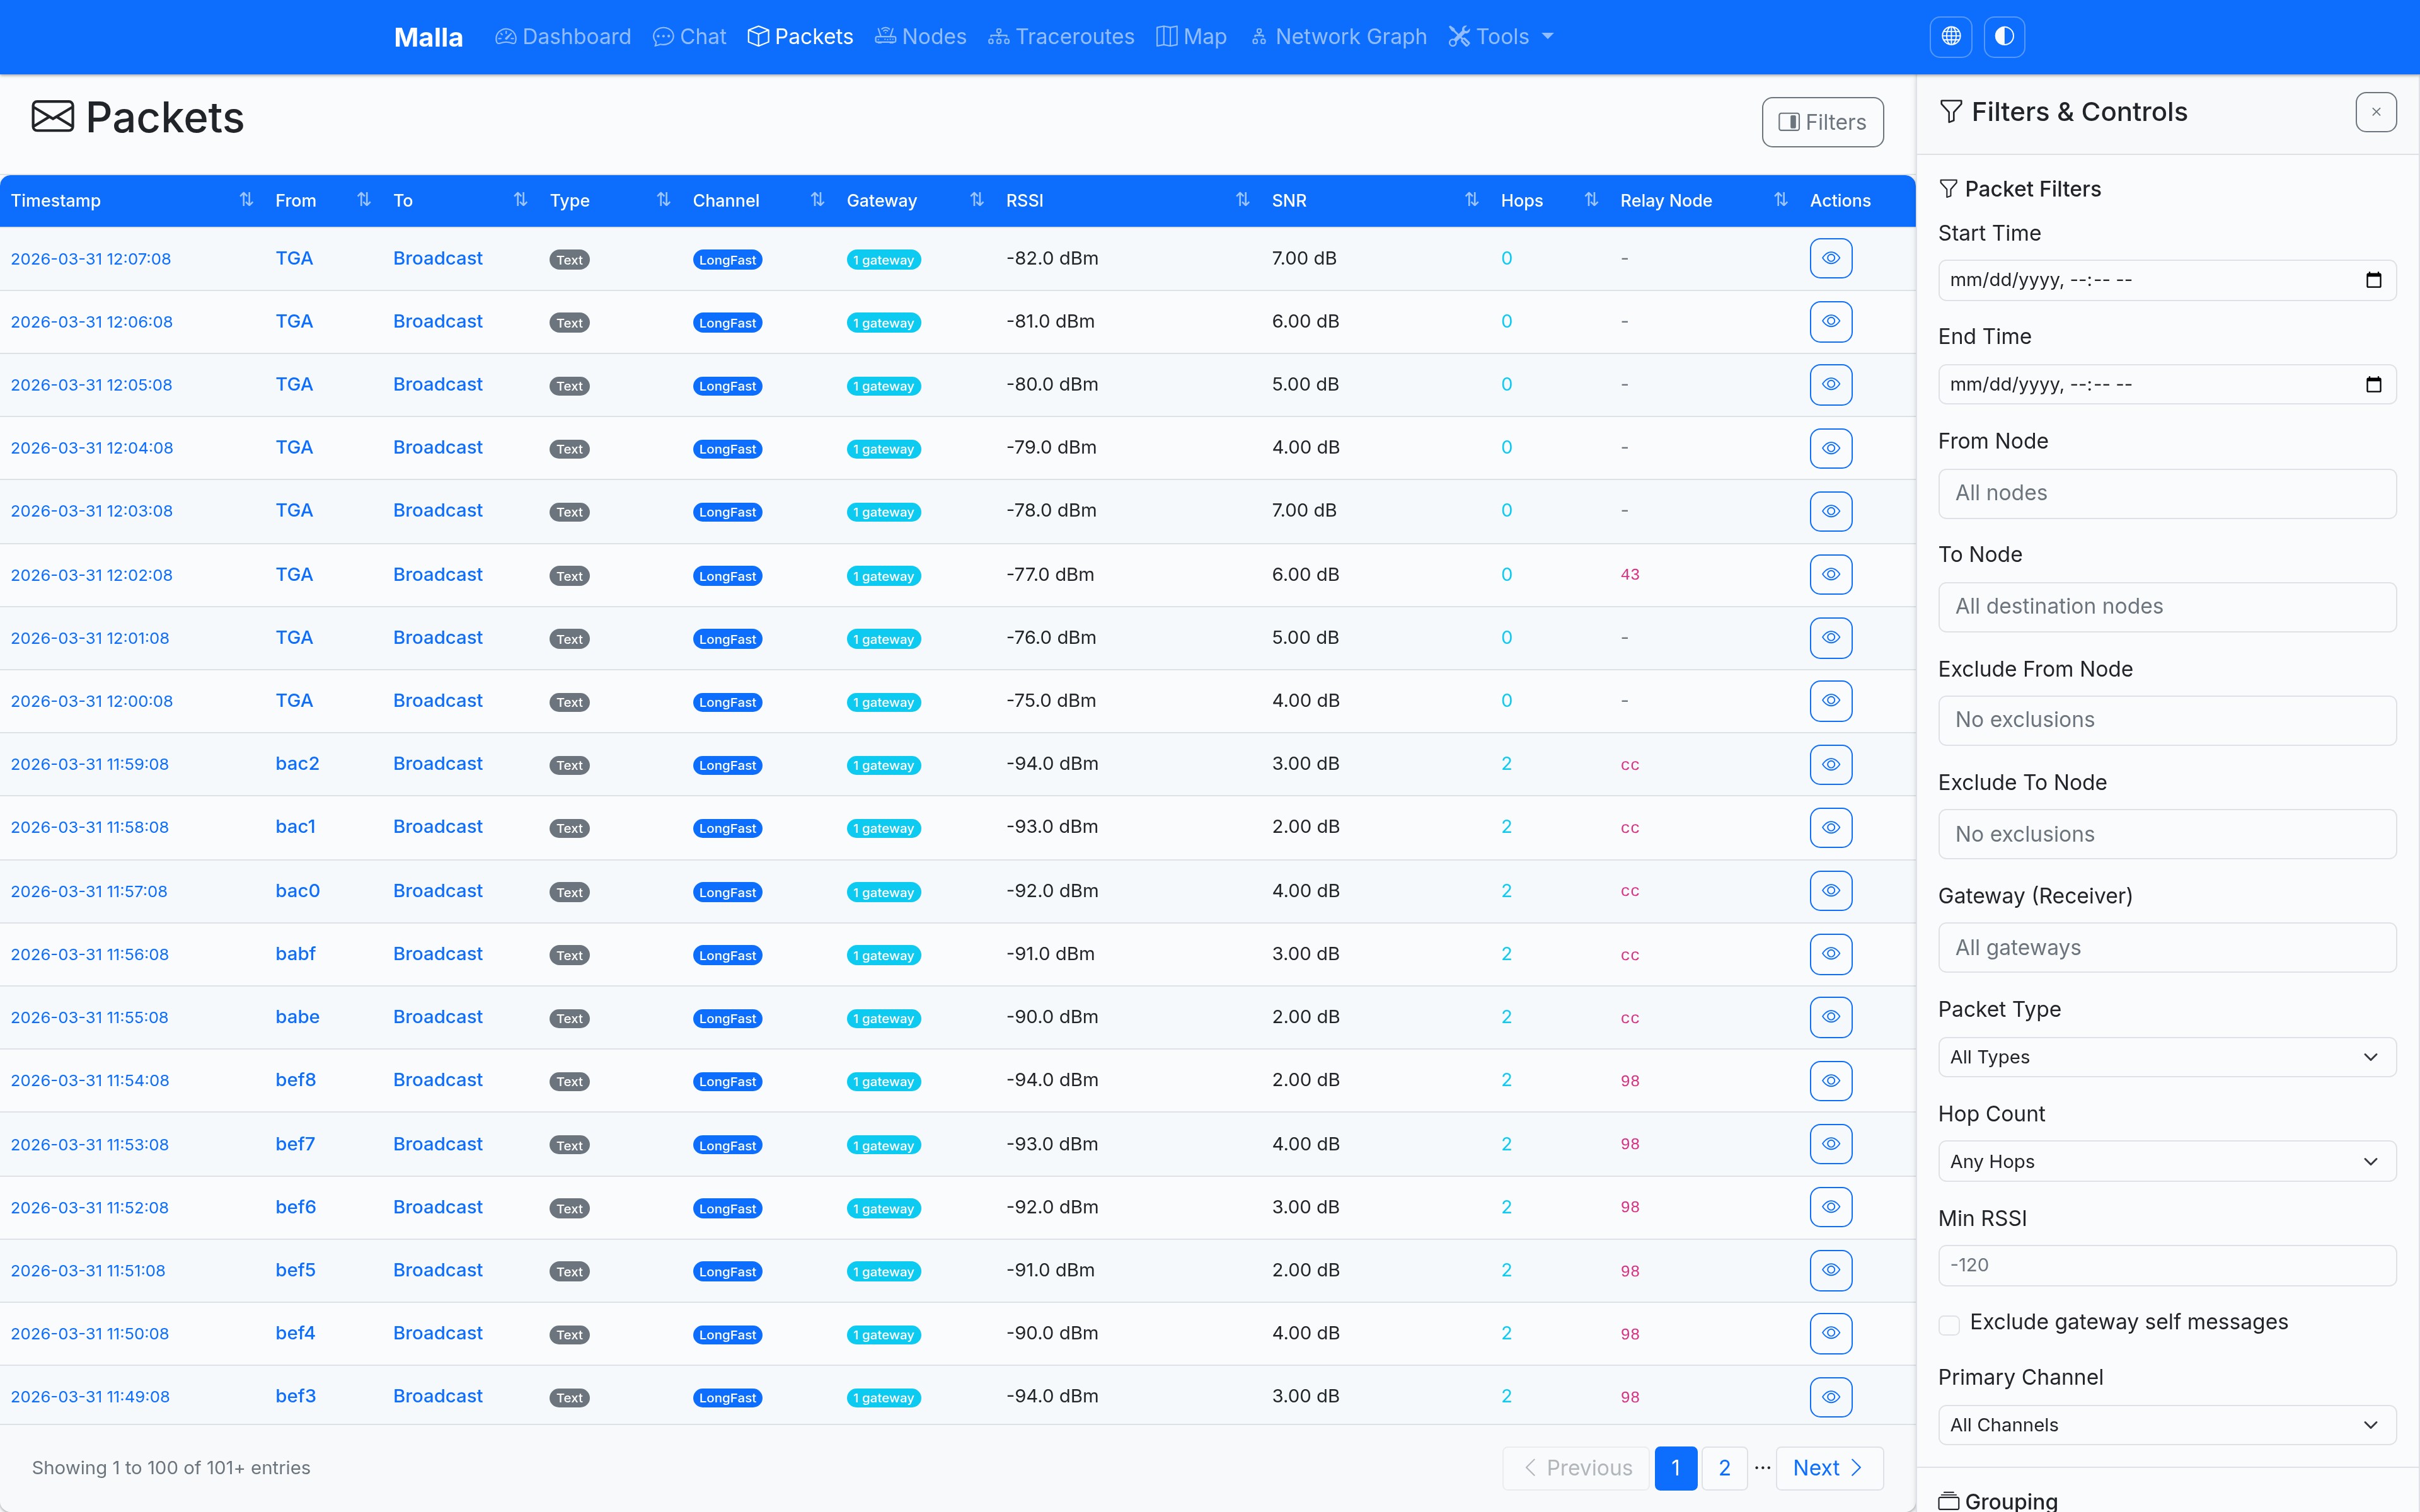Click the globe language icon
The height and width of the screenshot is (1512, 2420).
coord(1950,37)
